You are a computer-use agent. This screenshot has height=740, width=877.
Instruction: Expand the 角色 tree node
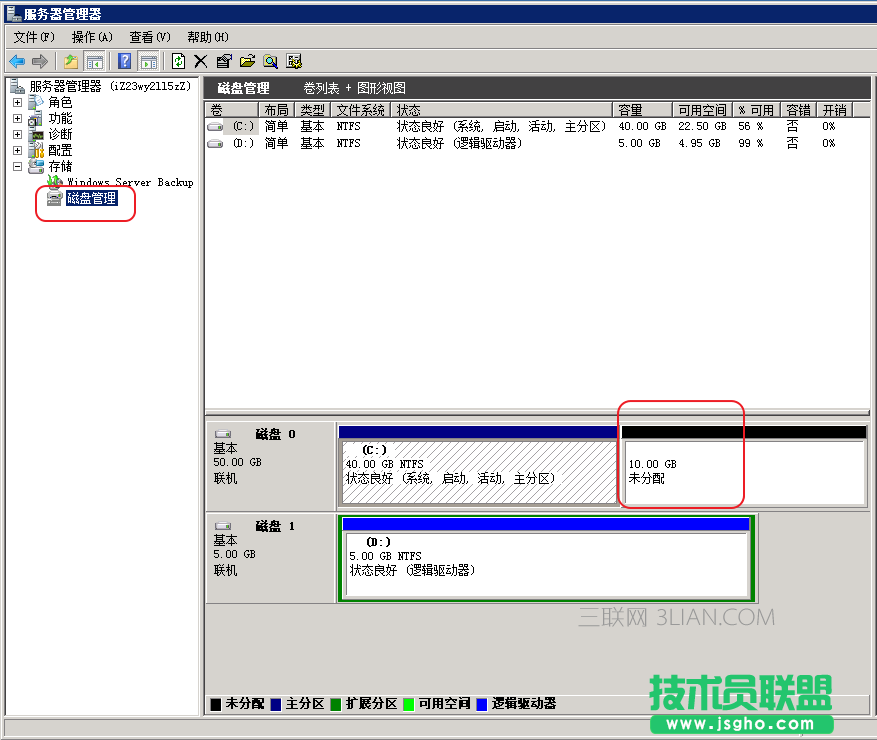[x=16, y=101]
